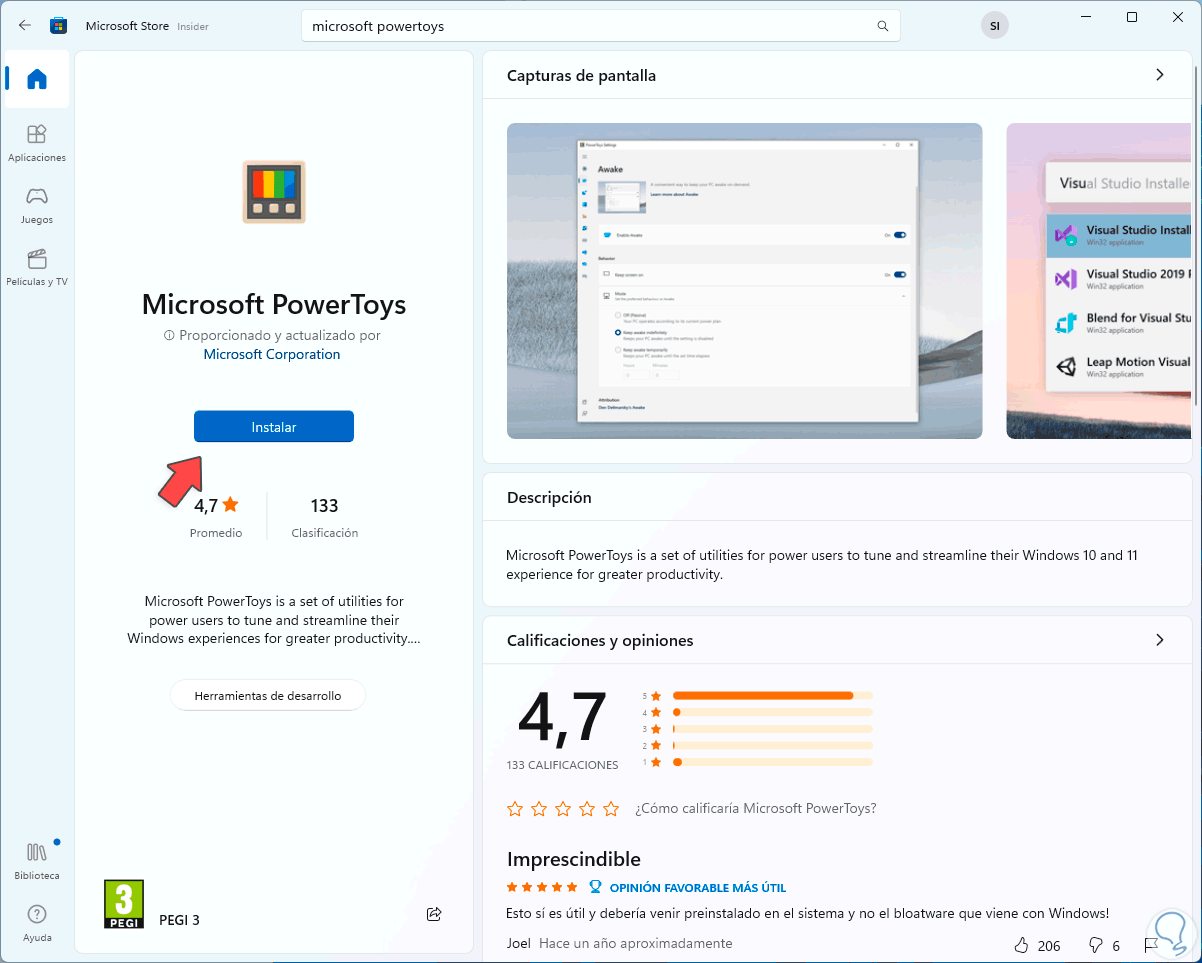Click the Imprescindible review title
Viewport: 1202px width, 963px height.
pyautogui.click(x=574, y=859)
